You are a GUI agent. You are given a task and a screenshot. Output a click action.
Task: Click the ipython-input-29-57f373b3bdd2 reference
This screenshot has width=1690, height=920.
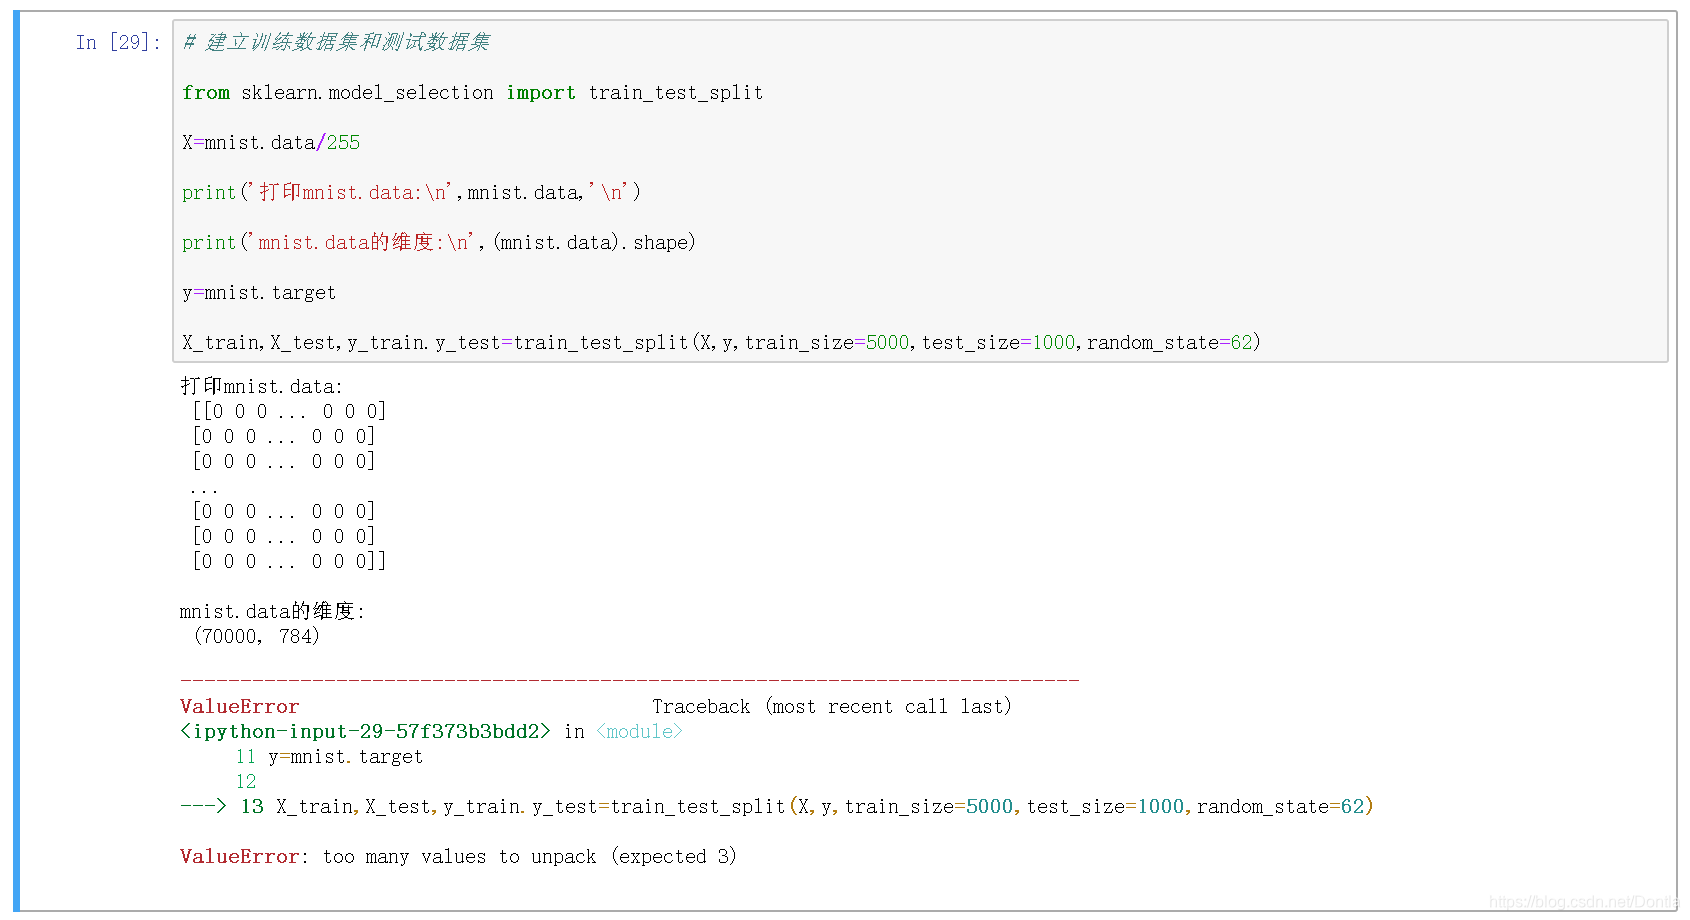coord(365,732)
